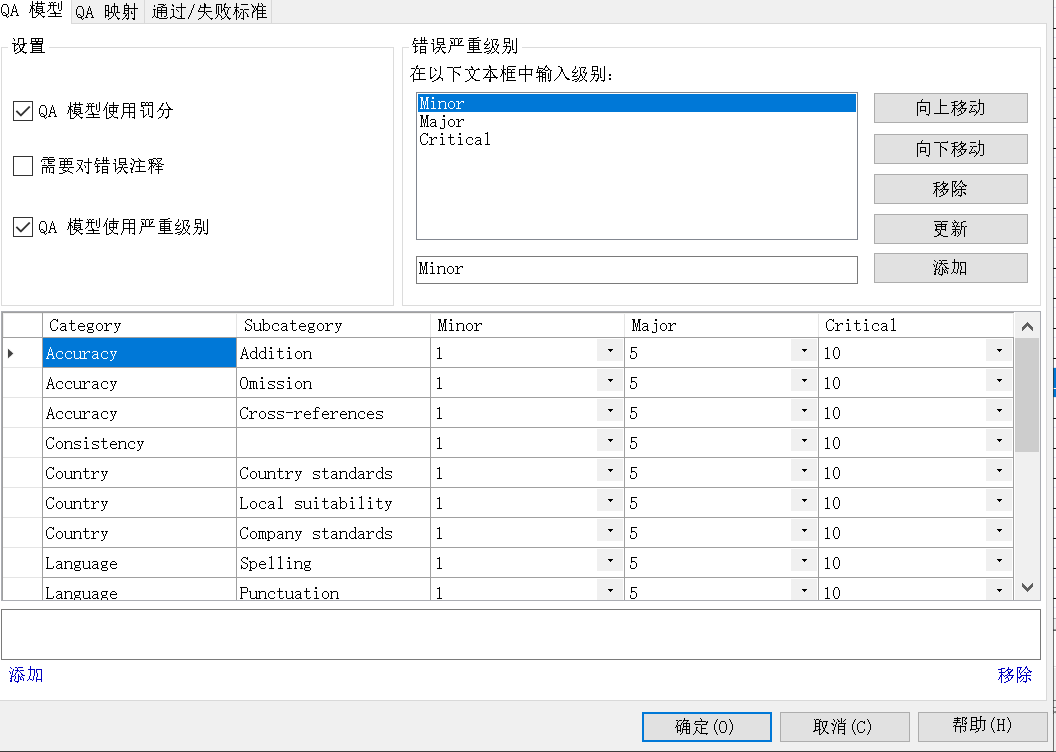Switch to the QA 模型 tab

32,11
